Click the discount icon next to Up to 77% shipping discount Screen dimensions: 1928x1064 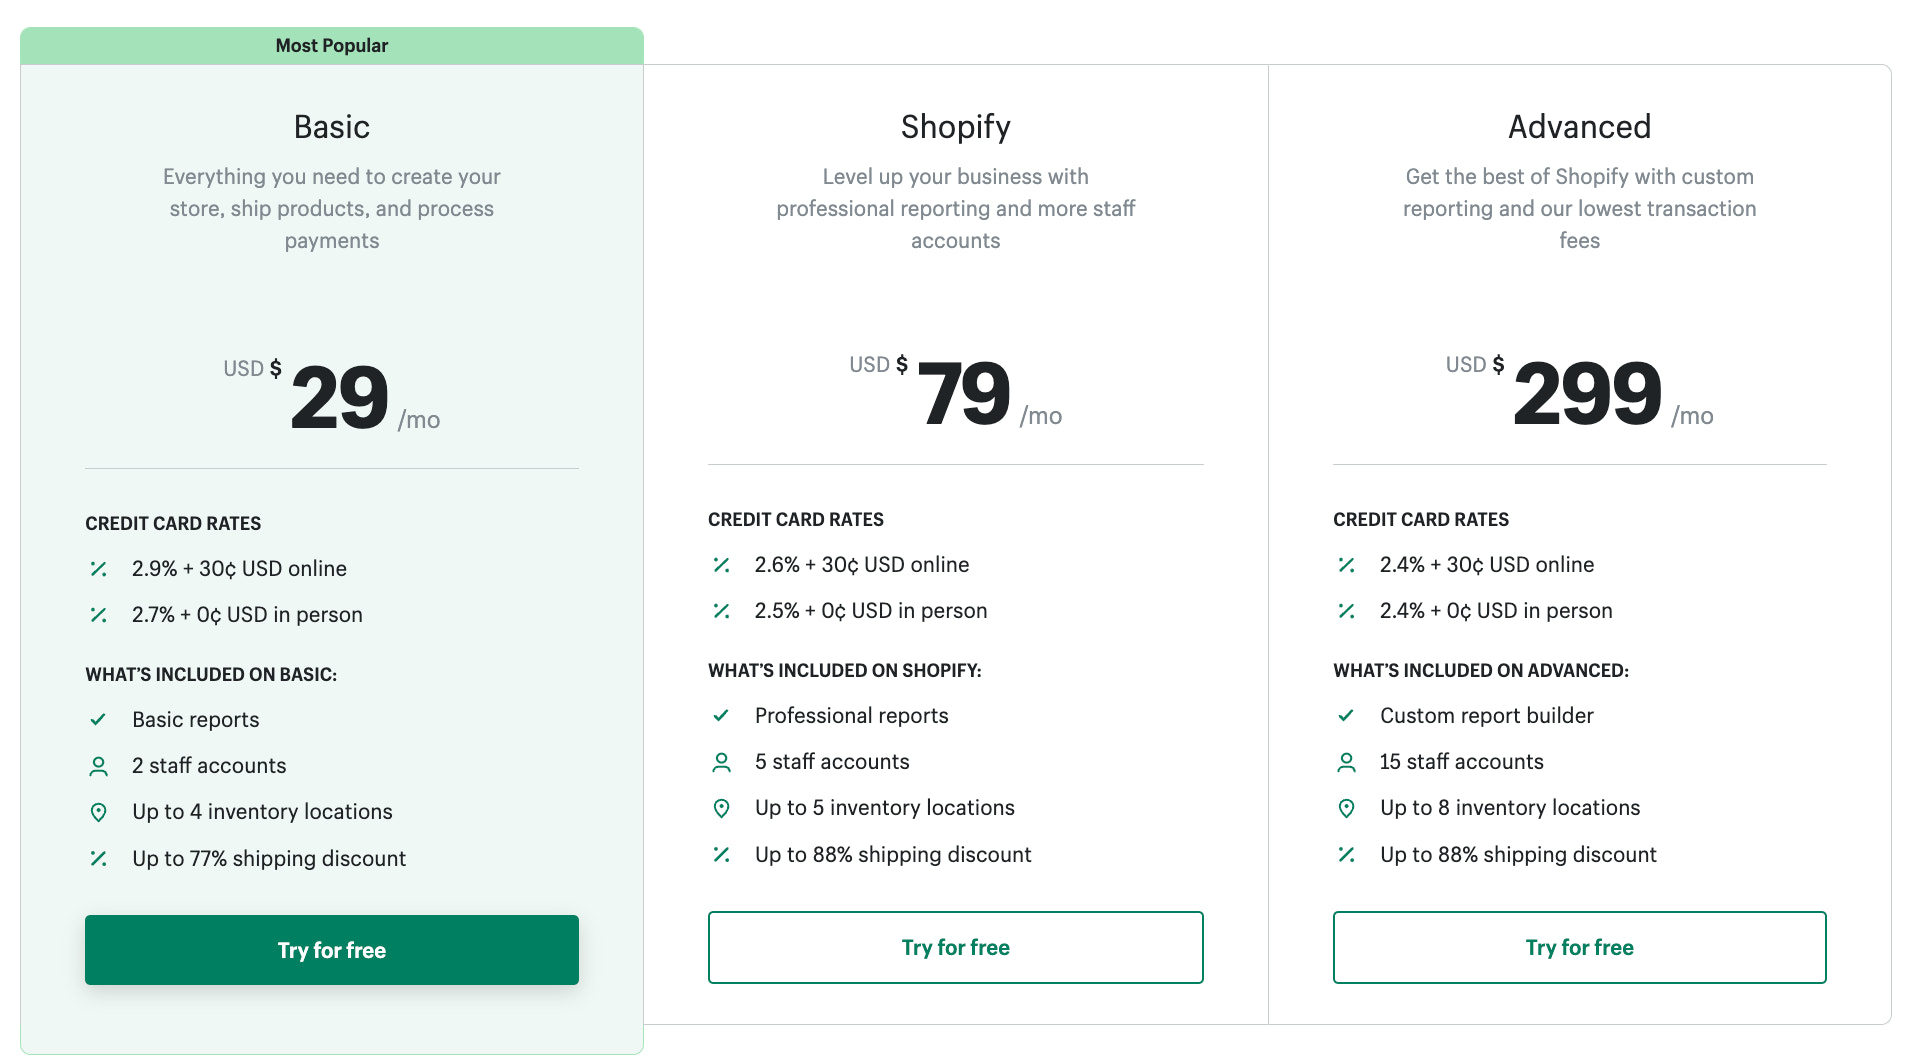tap(98, 858)
